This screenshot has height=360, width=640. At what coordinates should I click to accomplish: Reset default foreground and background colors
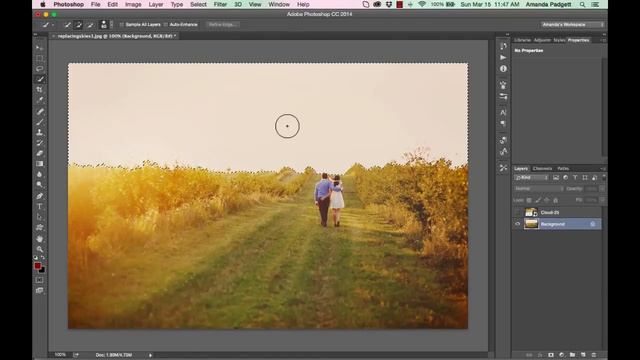pyautogui.click(x=36, y=258)
